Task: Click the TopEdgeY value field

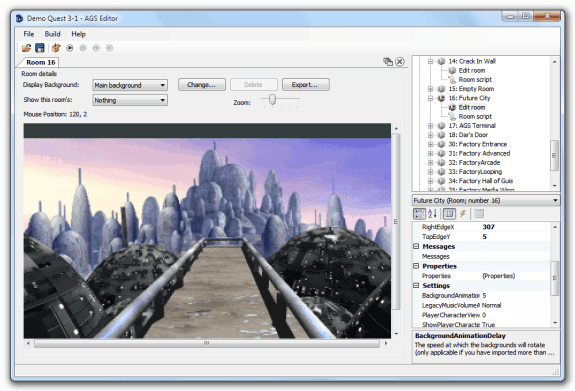Action: 515,237
